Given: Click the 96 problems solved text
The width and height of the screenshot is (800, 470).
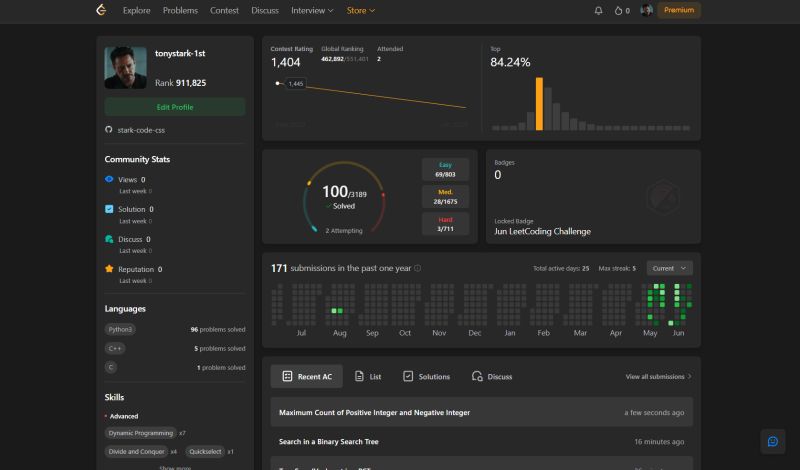Looking at the screenshot, I should point(218,329).
